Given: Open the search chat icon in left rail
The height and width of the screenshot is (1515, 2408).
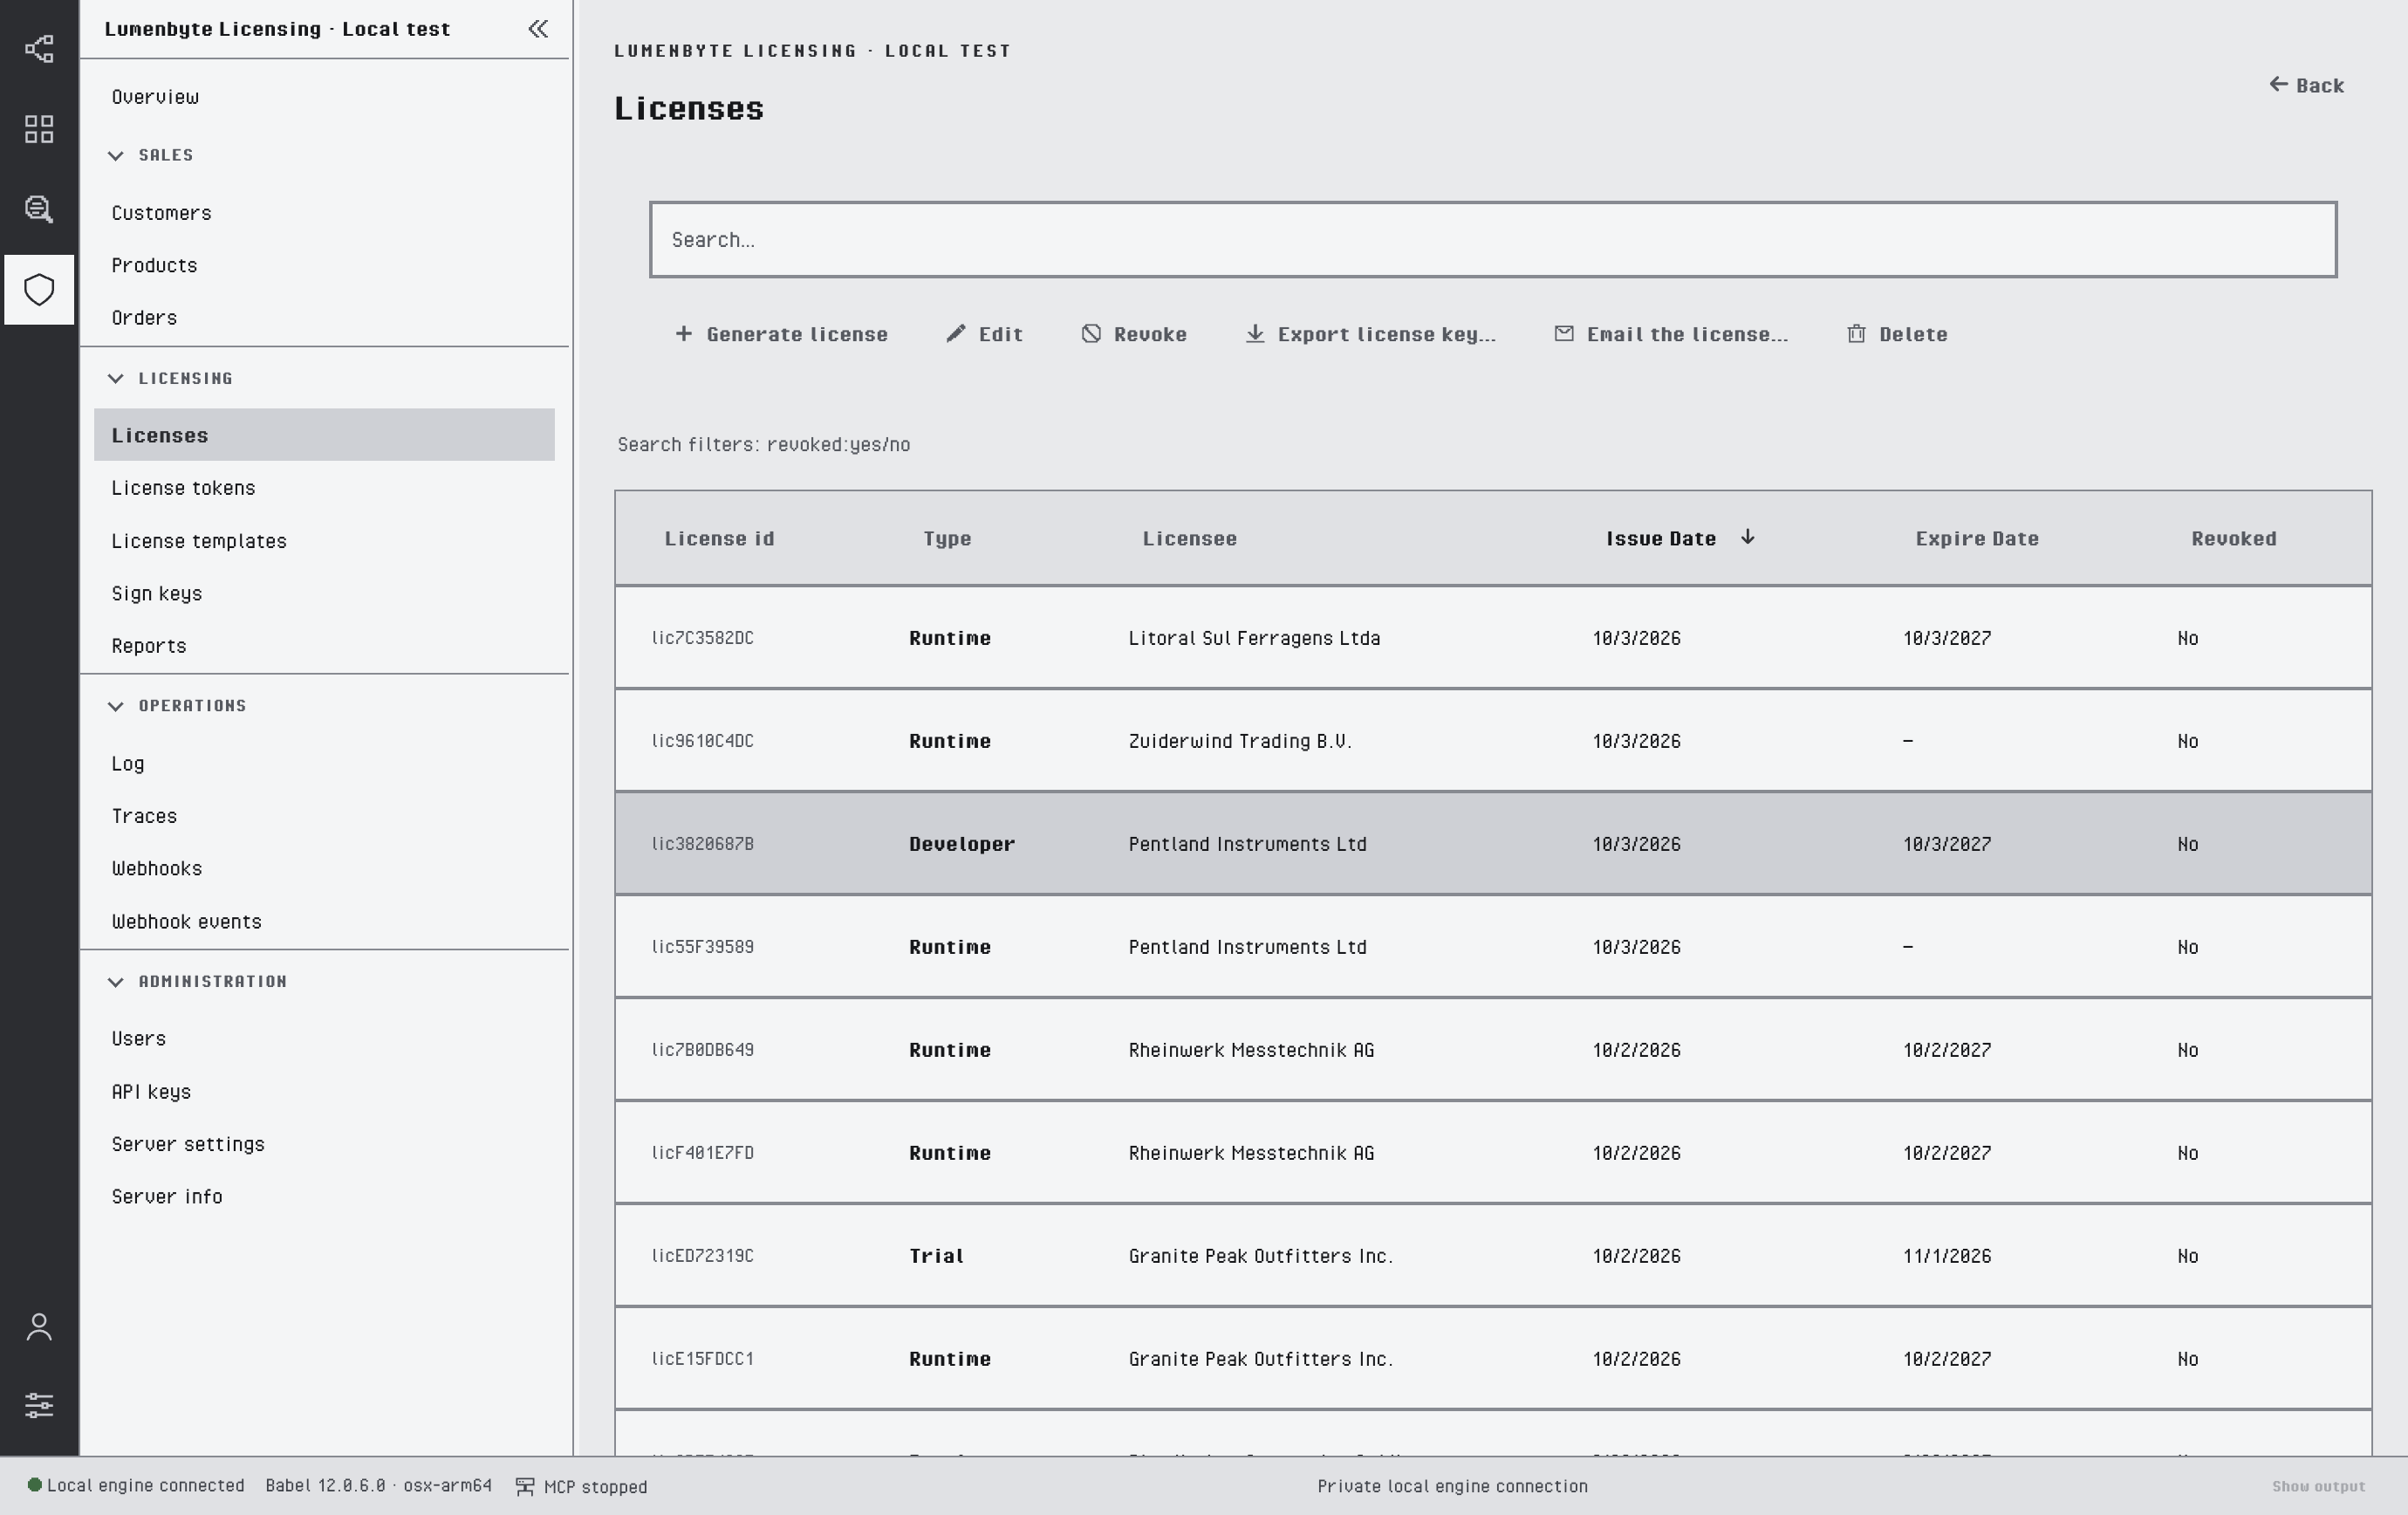Looking at the screenshot, I should point(39,209).
